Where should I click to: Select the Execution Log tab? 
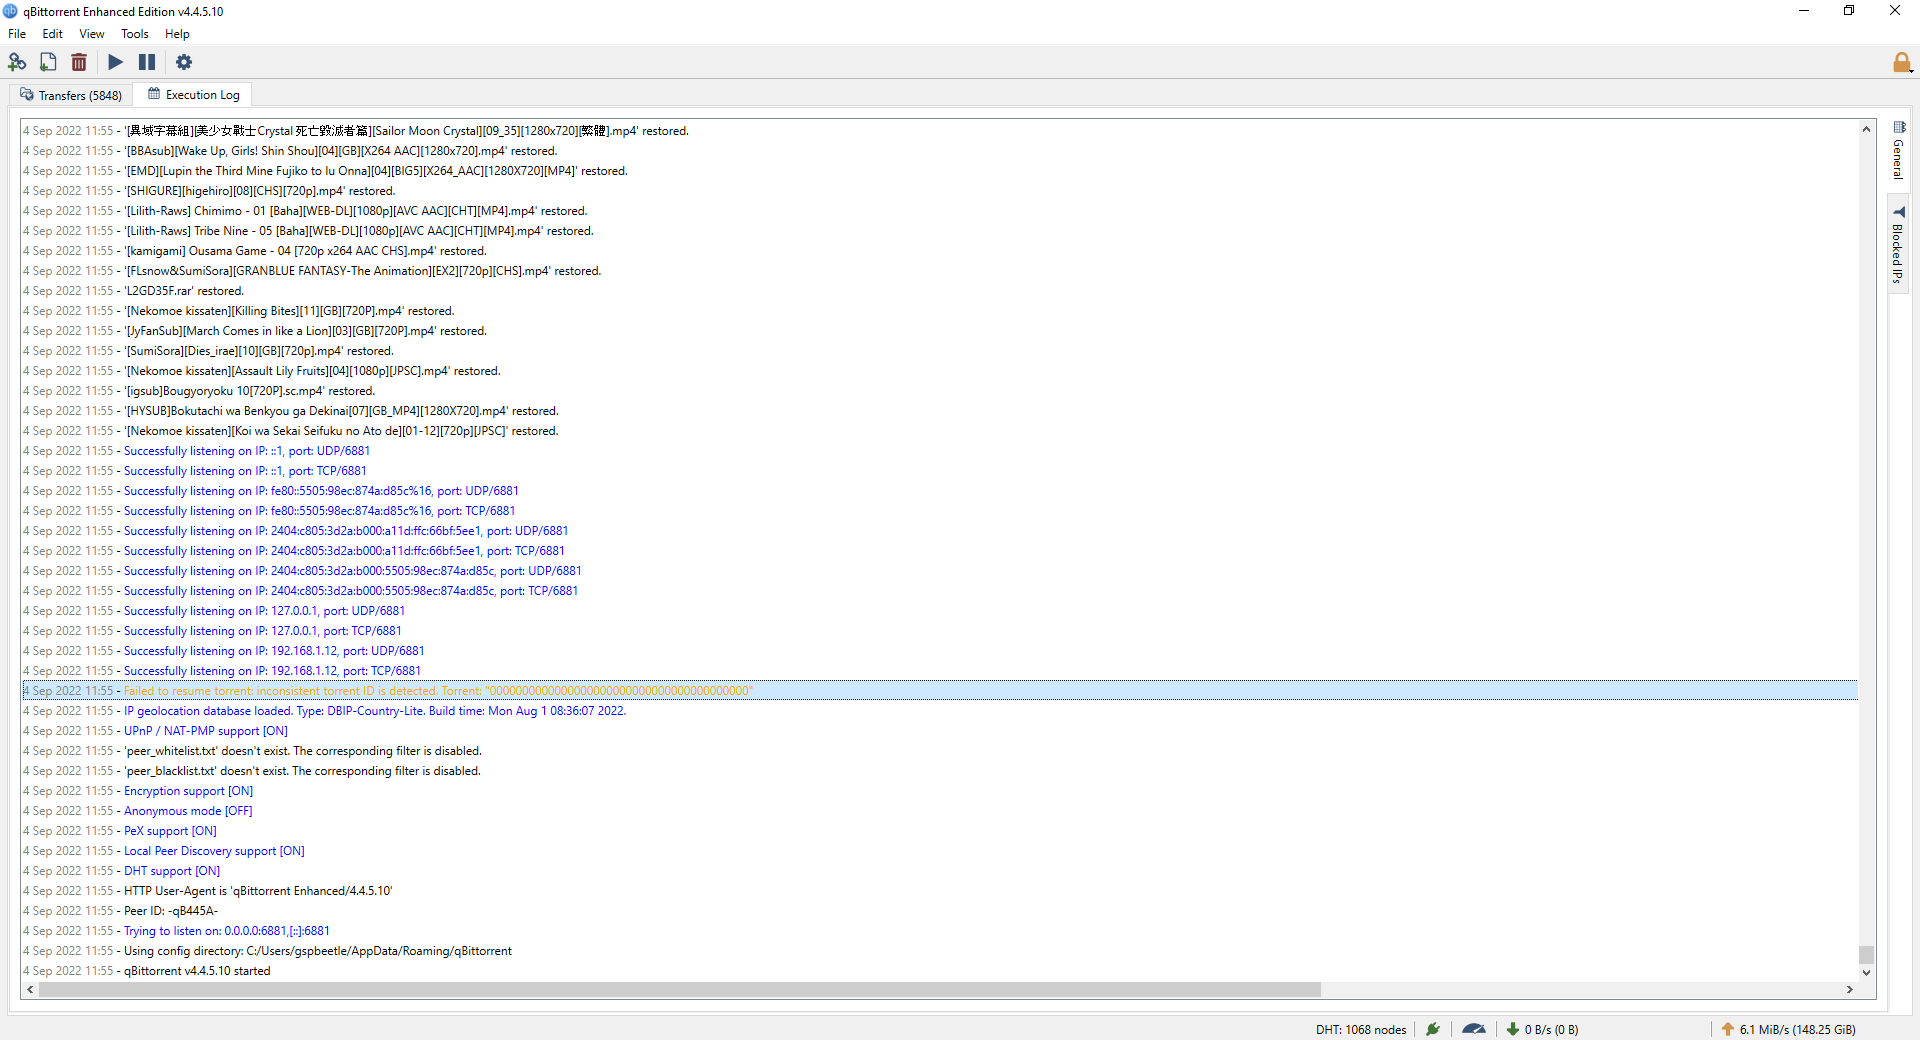193,94
